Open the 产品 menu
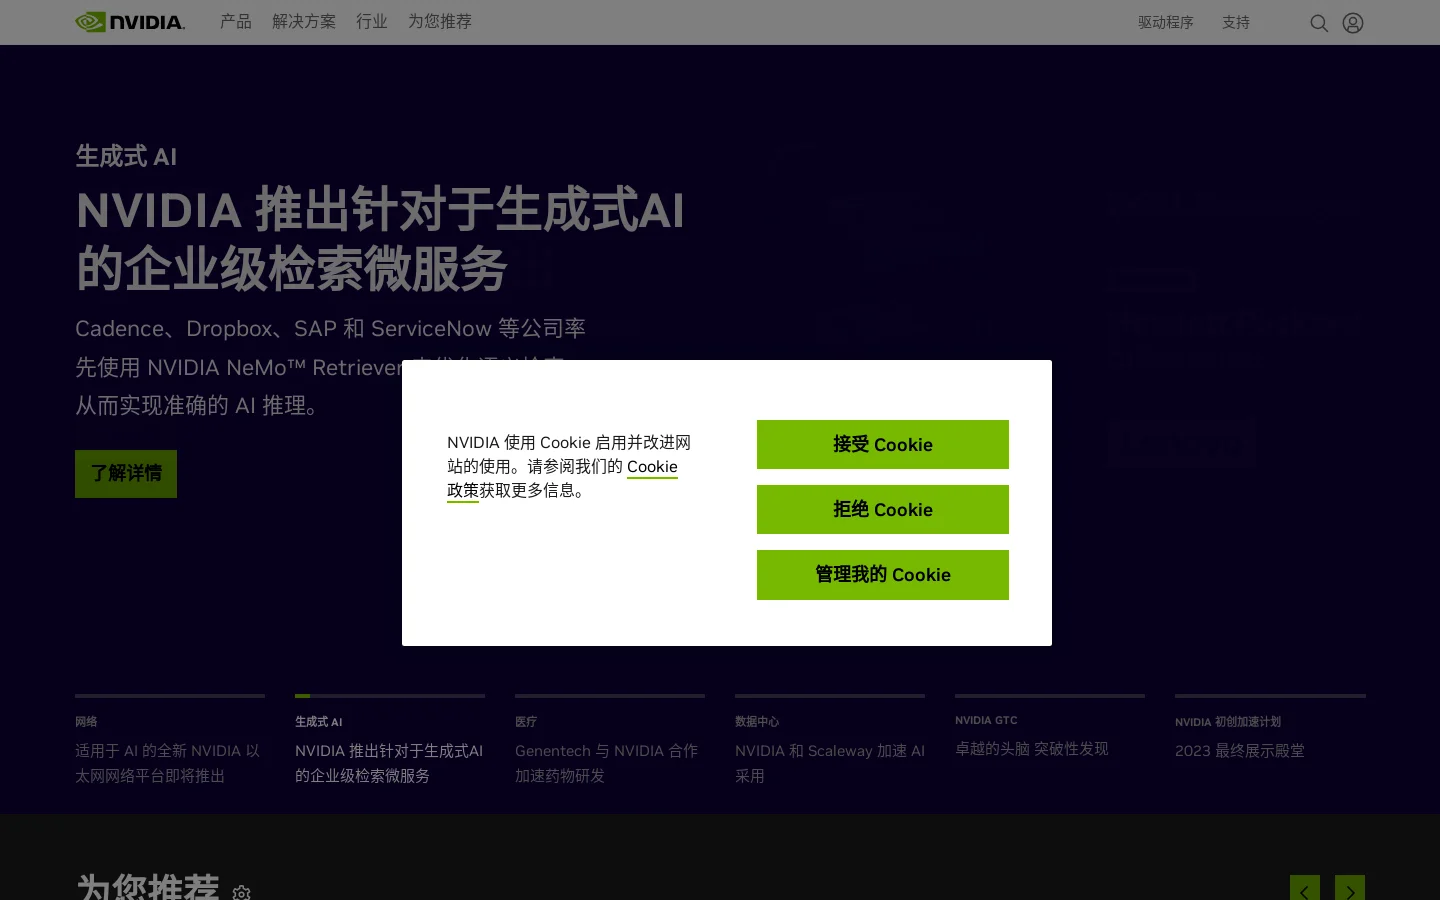 coord(236,21)
